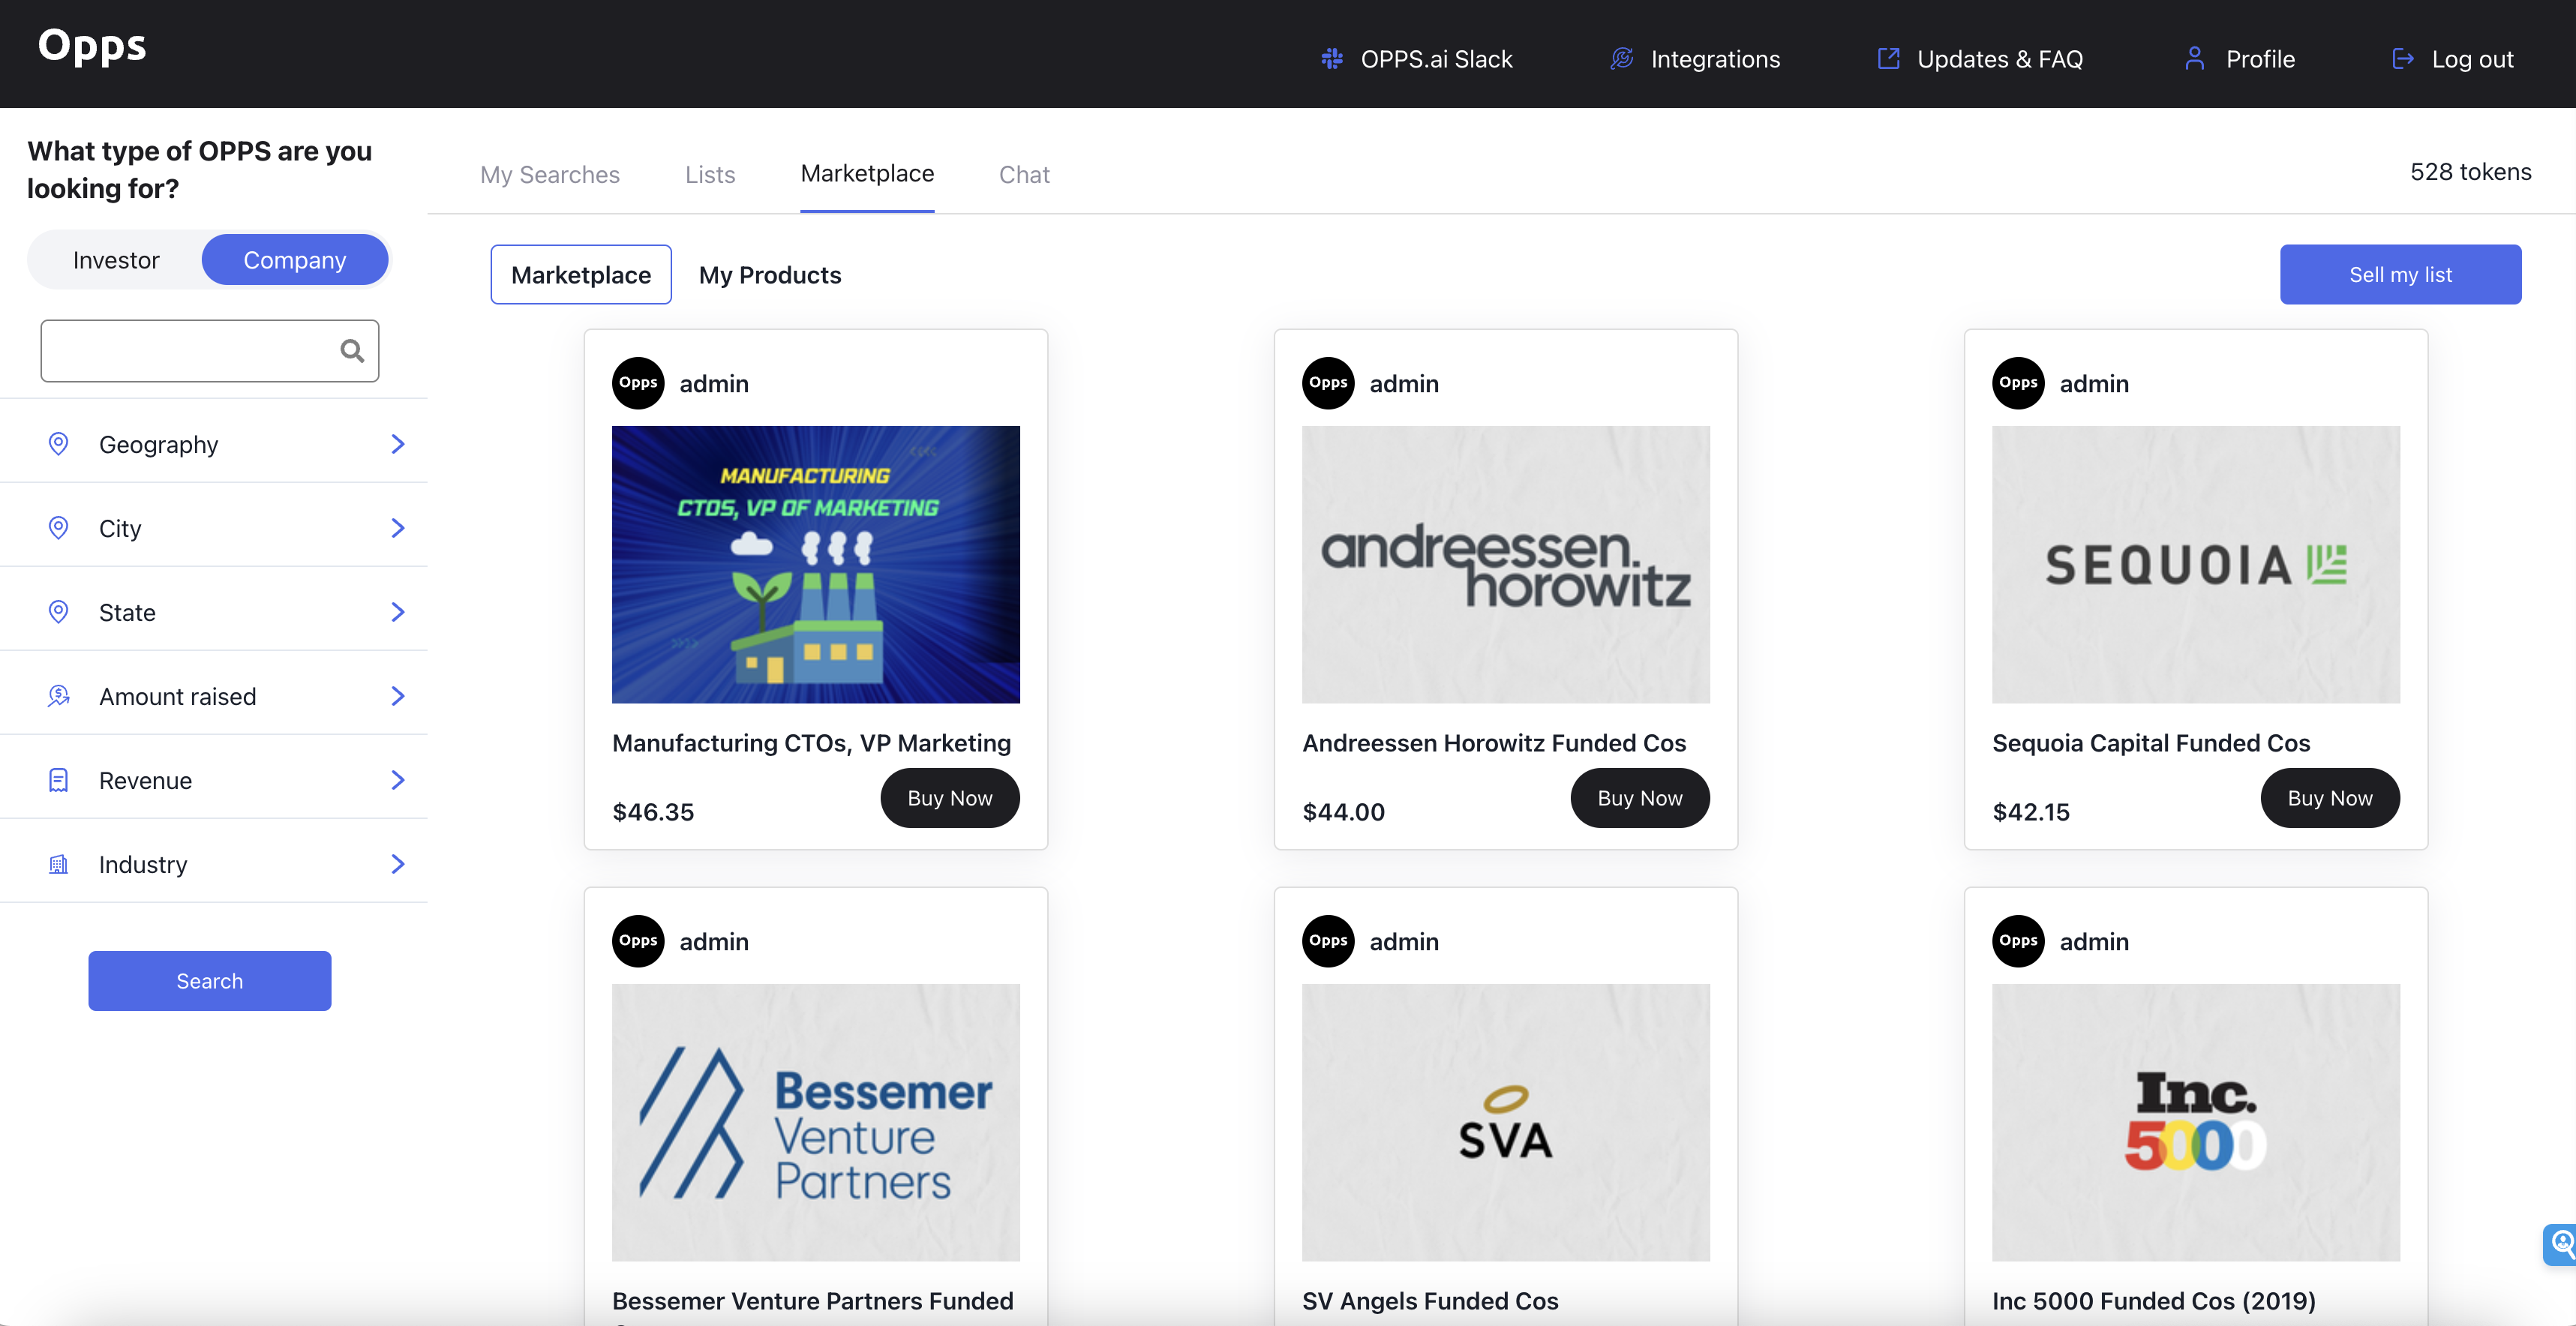Viewport: 2576px width, 1326px height.
Task: Click Sell my list button
Action: tap(2401, 274)
